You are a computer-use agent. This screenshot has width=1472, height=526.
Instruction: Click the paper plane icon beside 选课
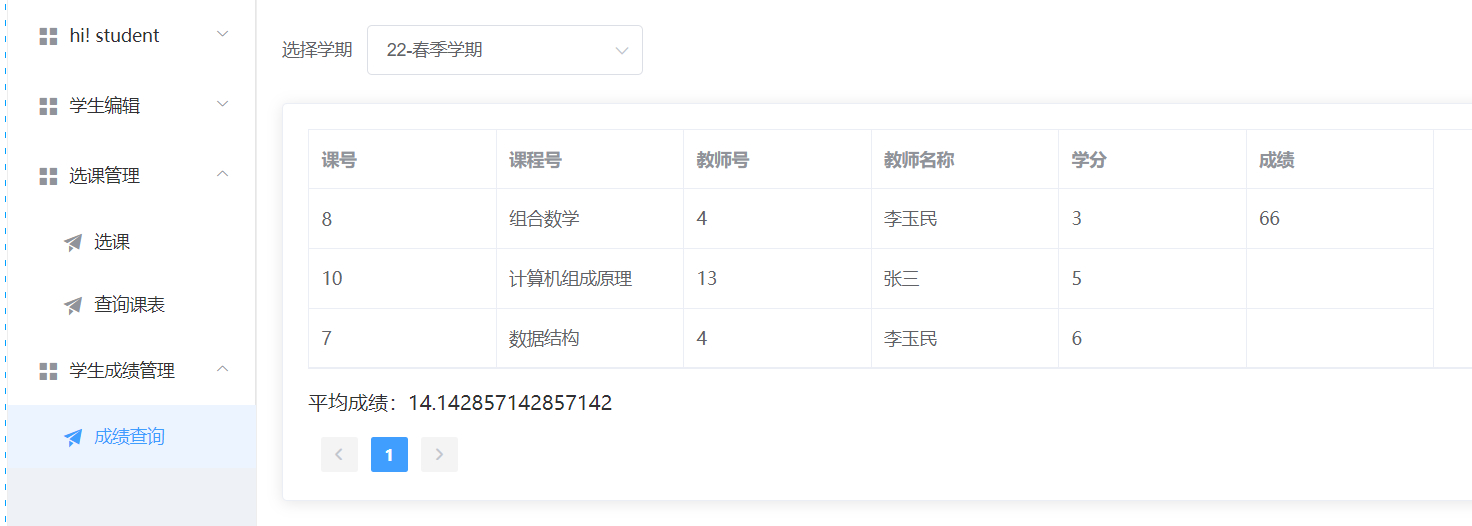click(x=73, y=242)
